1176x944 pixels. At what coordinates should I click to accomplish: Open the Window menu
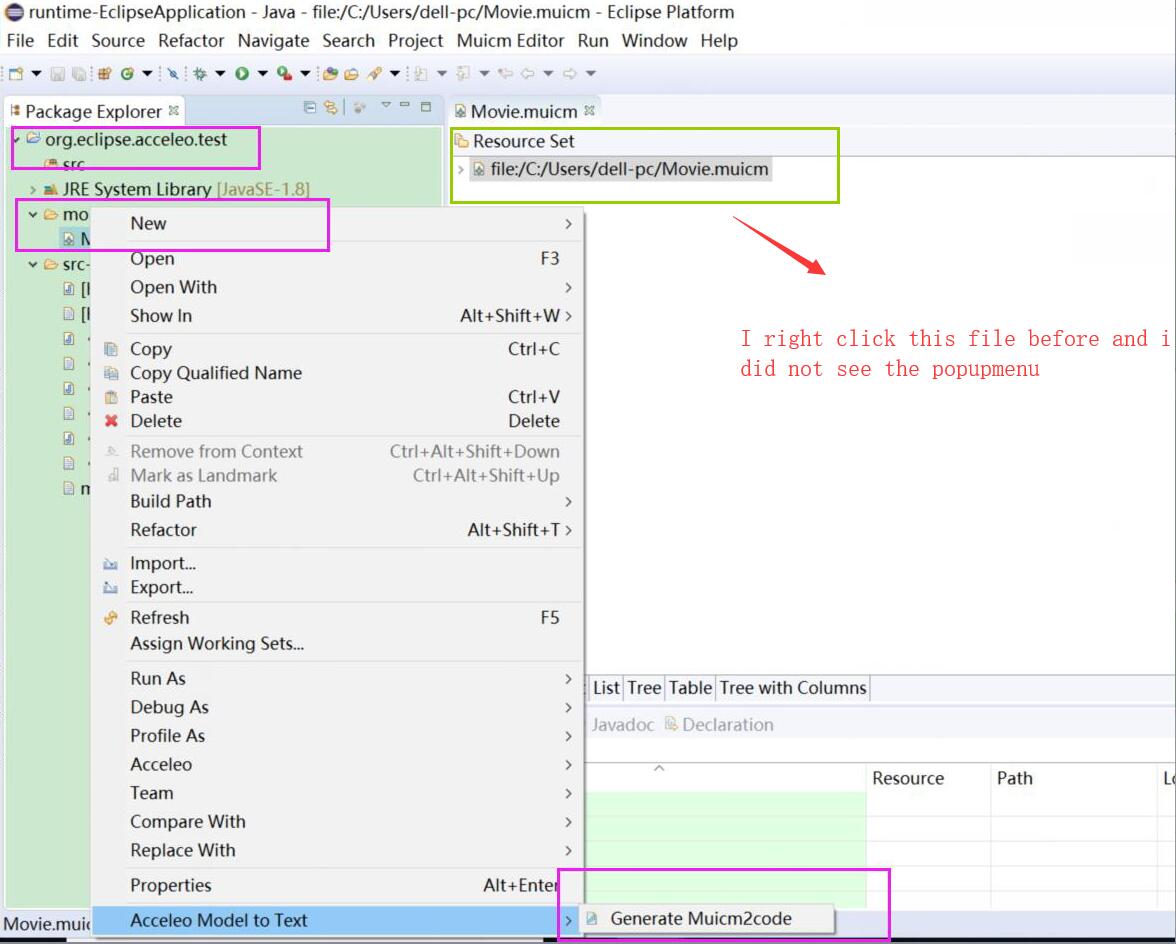pos(654,40)
